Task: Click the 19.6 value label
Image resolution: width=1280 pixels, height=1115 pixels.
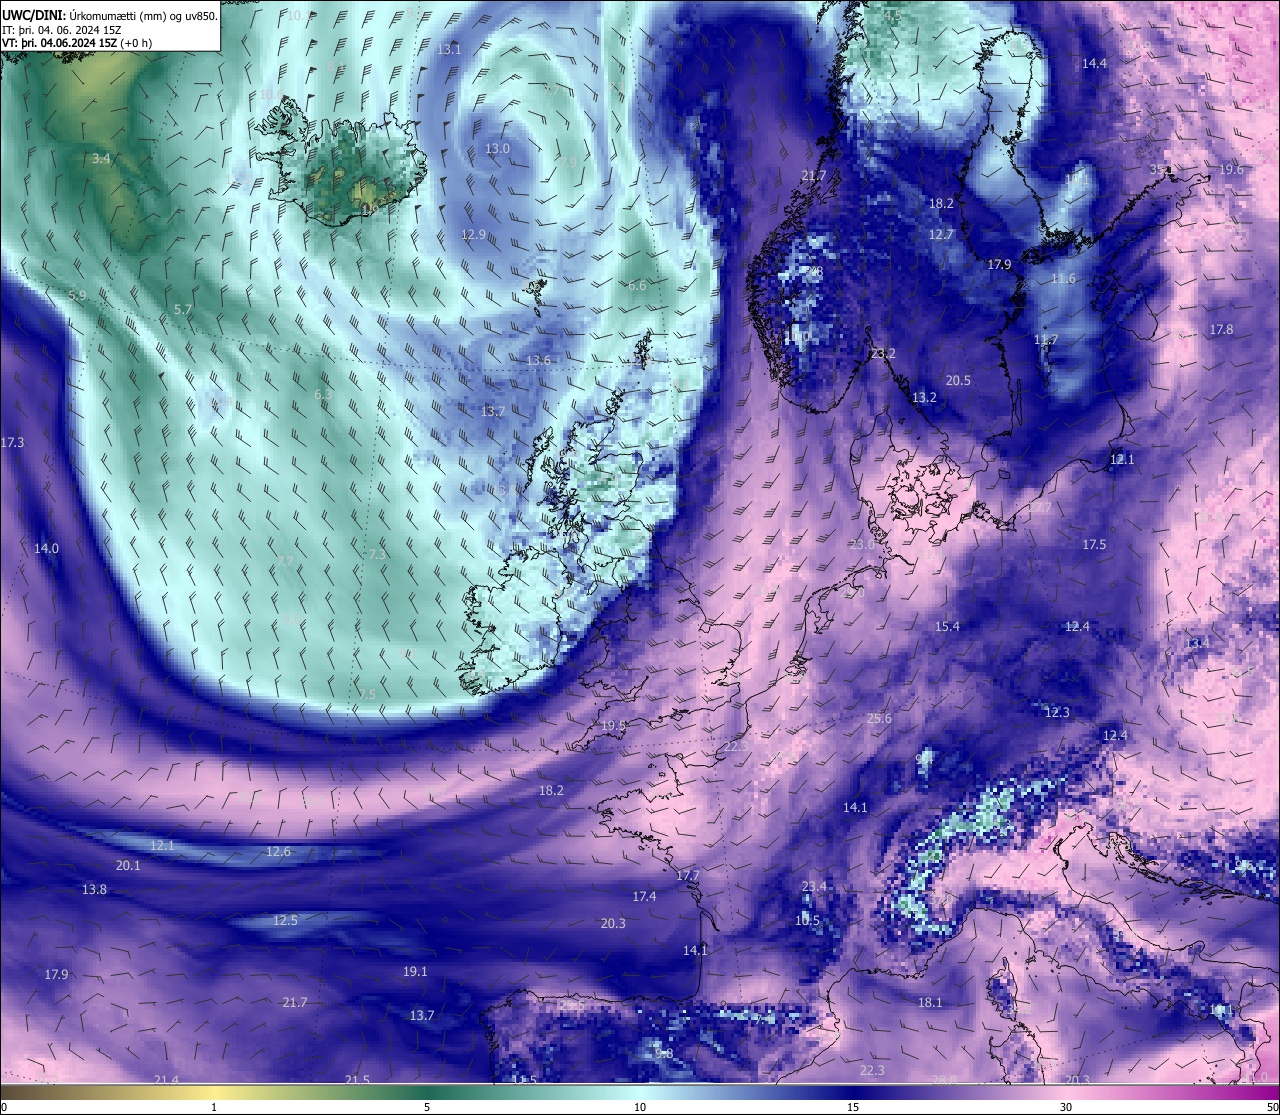Action: tap(1231, 169)
